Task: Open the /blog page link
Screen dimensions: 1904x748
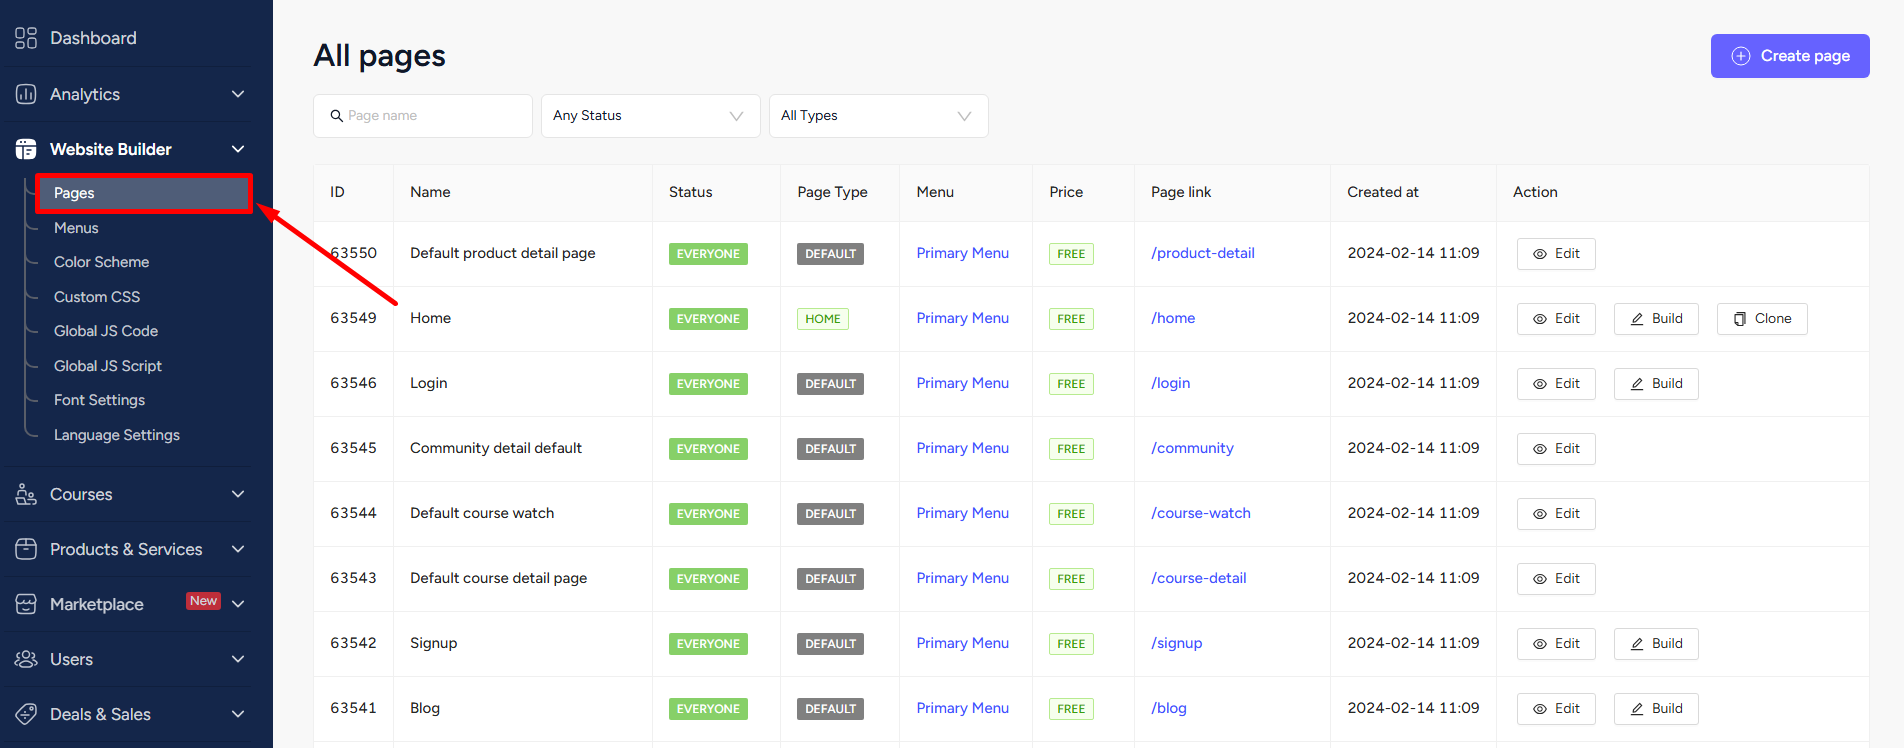Action: [1168, 708]
